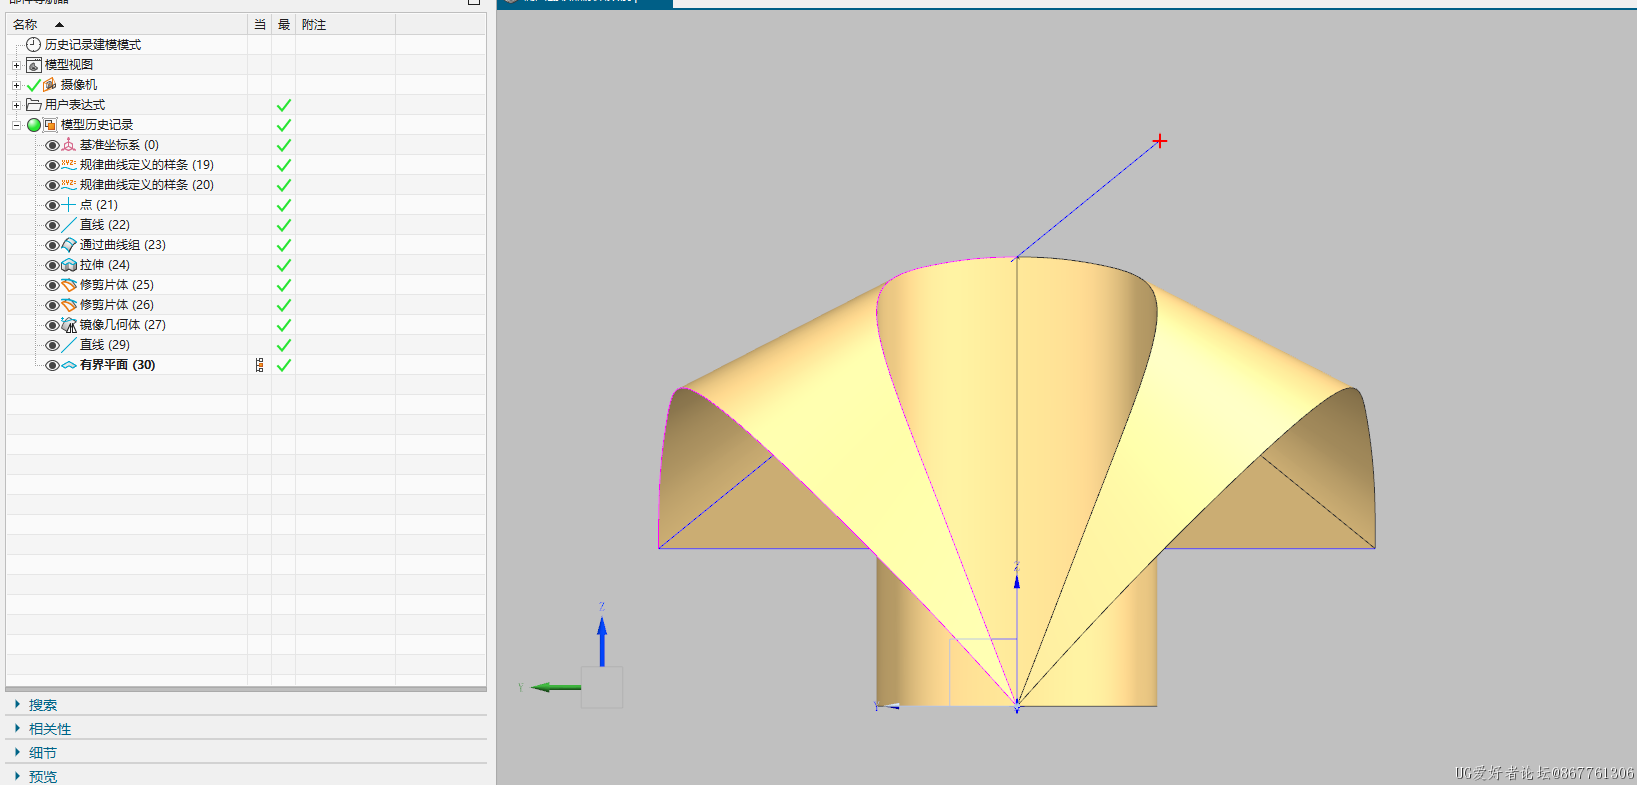
Task: Hide 通过曲线组 (23) feature
Action: [x=52, y=245]
